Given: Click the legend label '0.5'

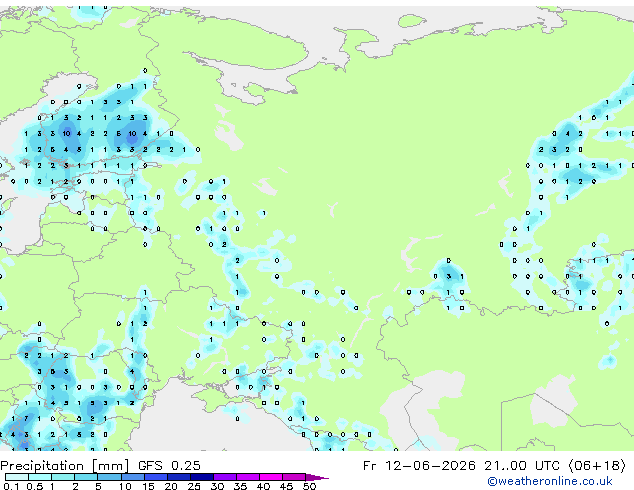Looking at the screenshot, I should 35,486.
